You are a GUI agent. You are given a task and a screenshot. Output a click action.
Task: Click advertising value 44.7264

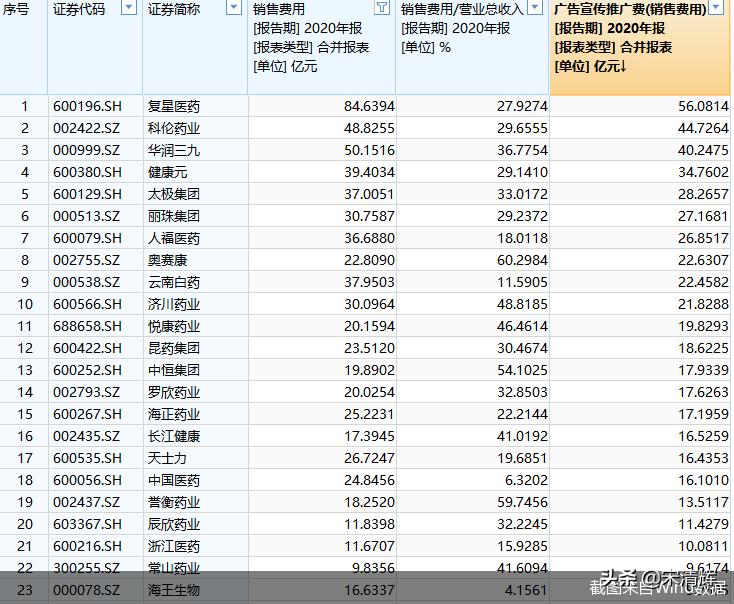pyautogui.click(x=704, y=128)
